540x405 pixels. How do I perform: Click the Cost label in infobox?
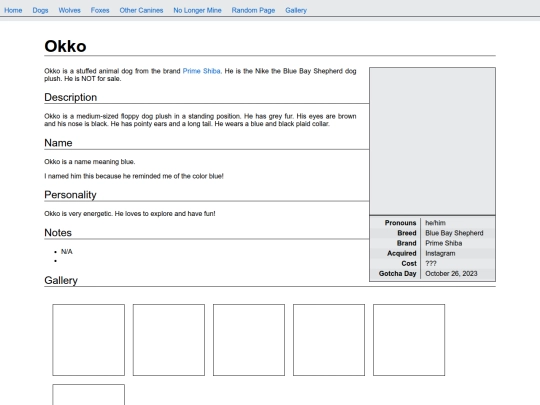pyautogui.click(x=409, y=263)
